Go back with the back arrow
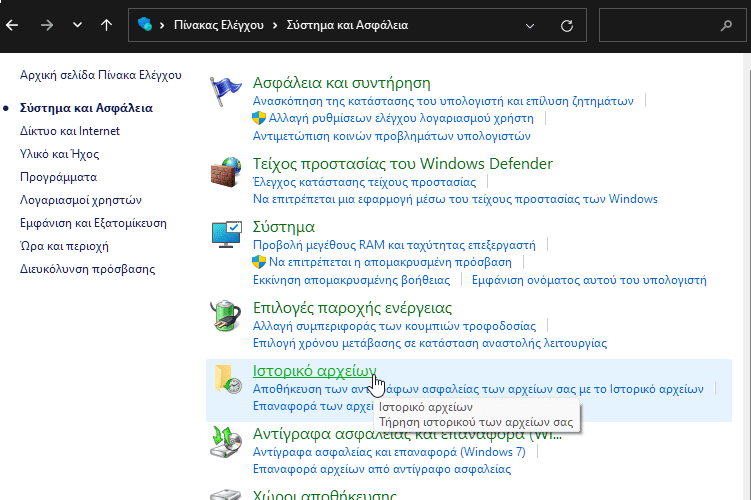 (12, 25)
